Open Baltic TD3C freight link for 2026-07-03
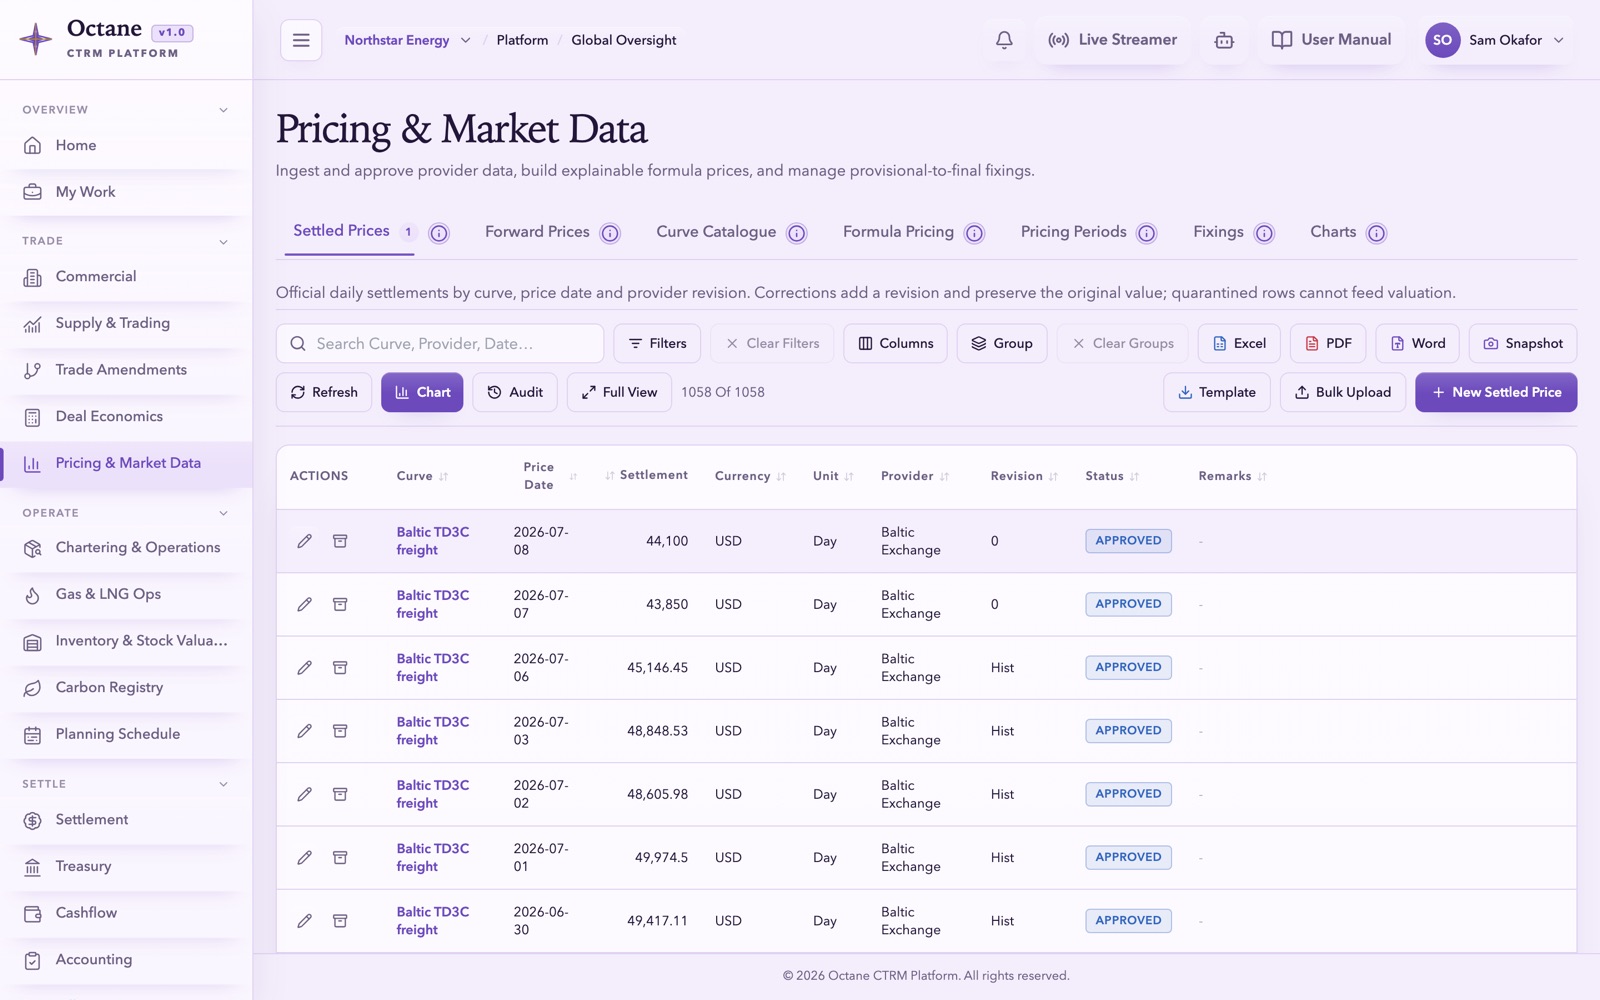Screen dimensions: 1600x1000 click(432, 731)
